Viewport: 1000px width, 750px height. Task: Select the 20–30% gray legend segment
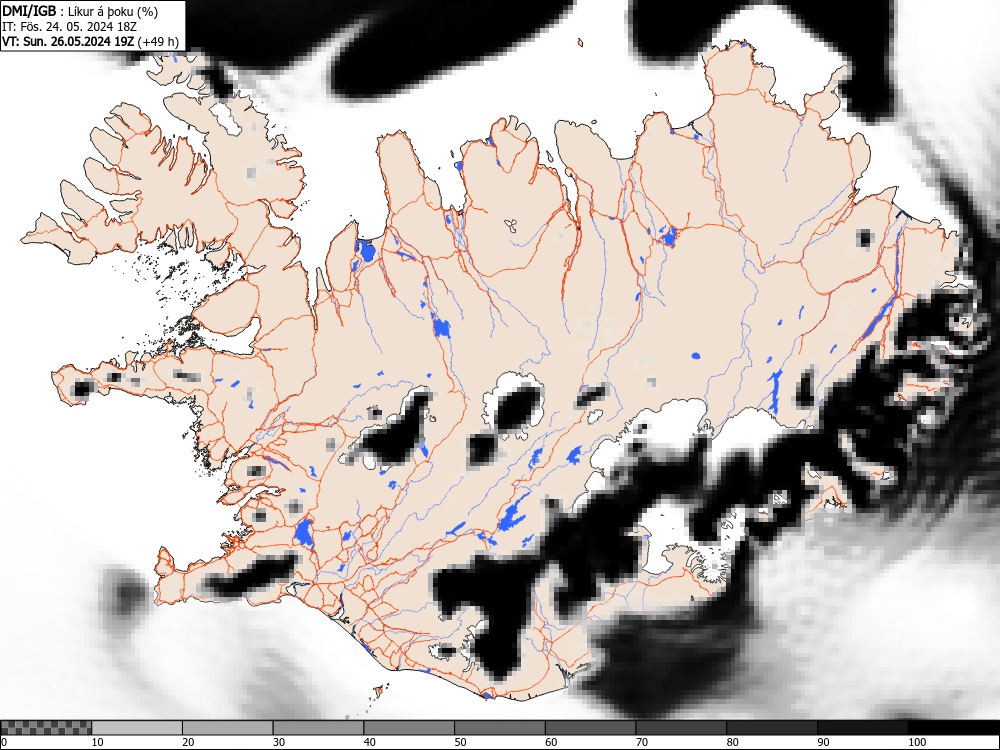click(228, 728)
